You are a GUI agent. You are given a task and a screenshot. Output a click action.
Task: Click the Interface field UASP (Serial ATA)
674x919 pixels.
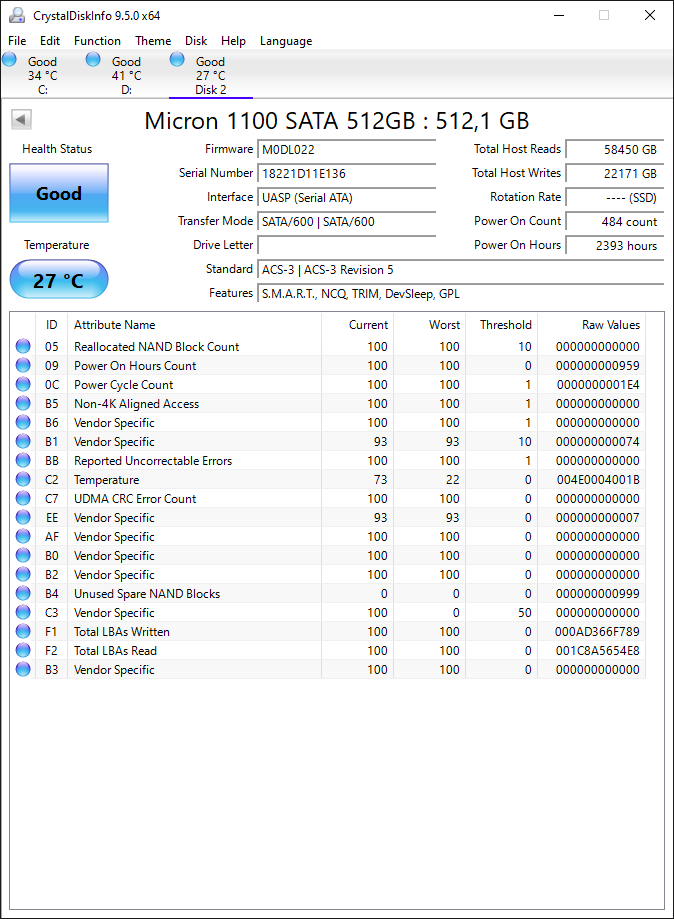pos(346,198)
